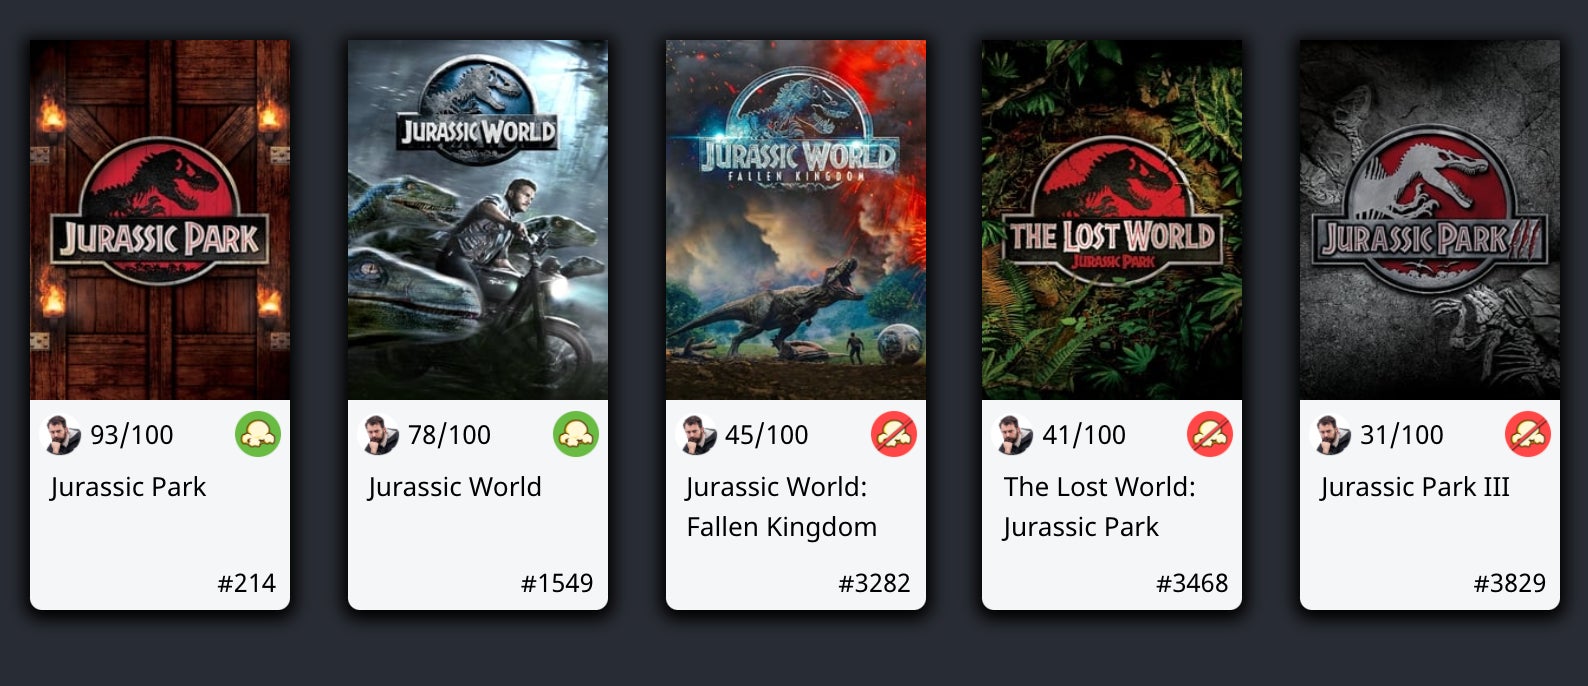Click the Jurassic World: Fallen Kingdom title

782,507
